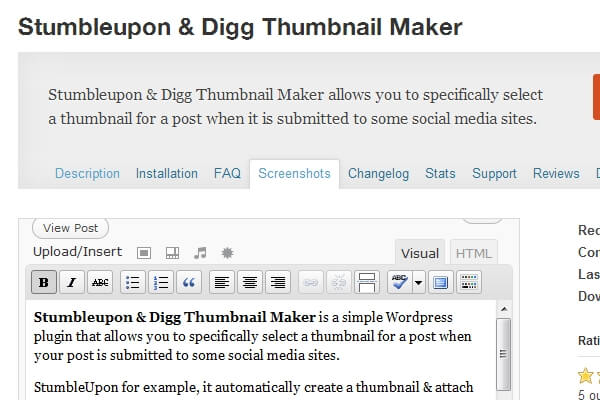Image resolution: width=600 pixels, height=400 pixels.
Task: Align text center
Action: click(x=250, y=282)
